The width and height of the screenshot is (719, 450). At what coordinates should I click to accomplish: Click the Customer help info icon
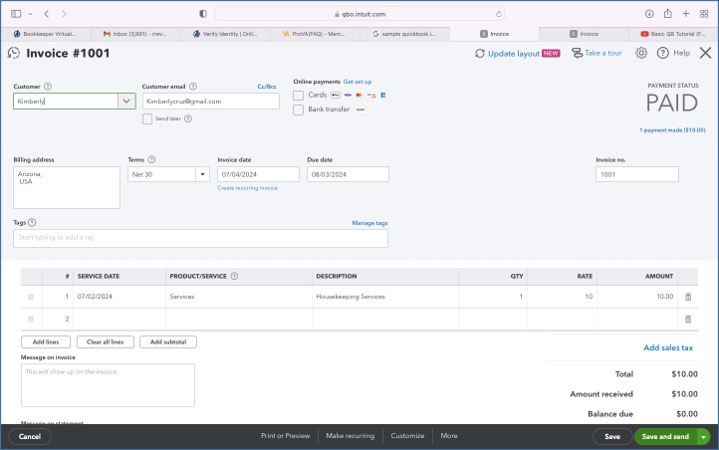(48, 86)
